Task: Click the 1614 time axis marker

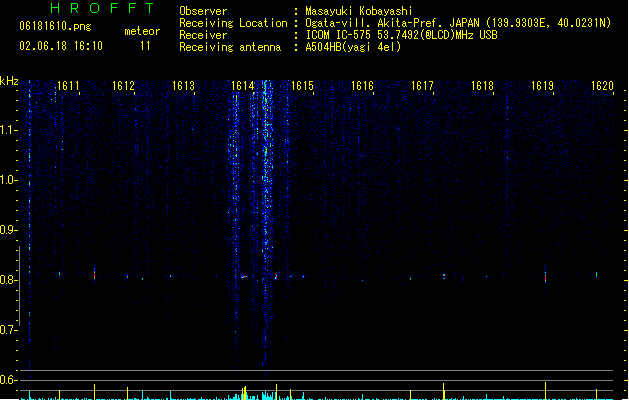Action: click(x=243, y=86)
